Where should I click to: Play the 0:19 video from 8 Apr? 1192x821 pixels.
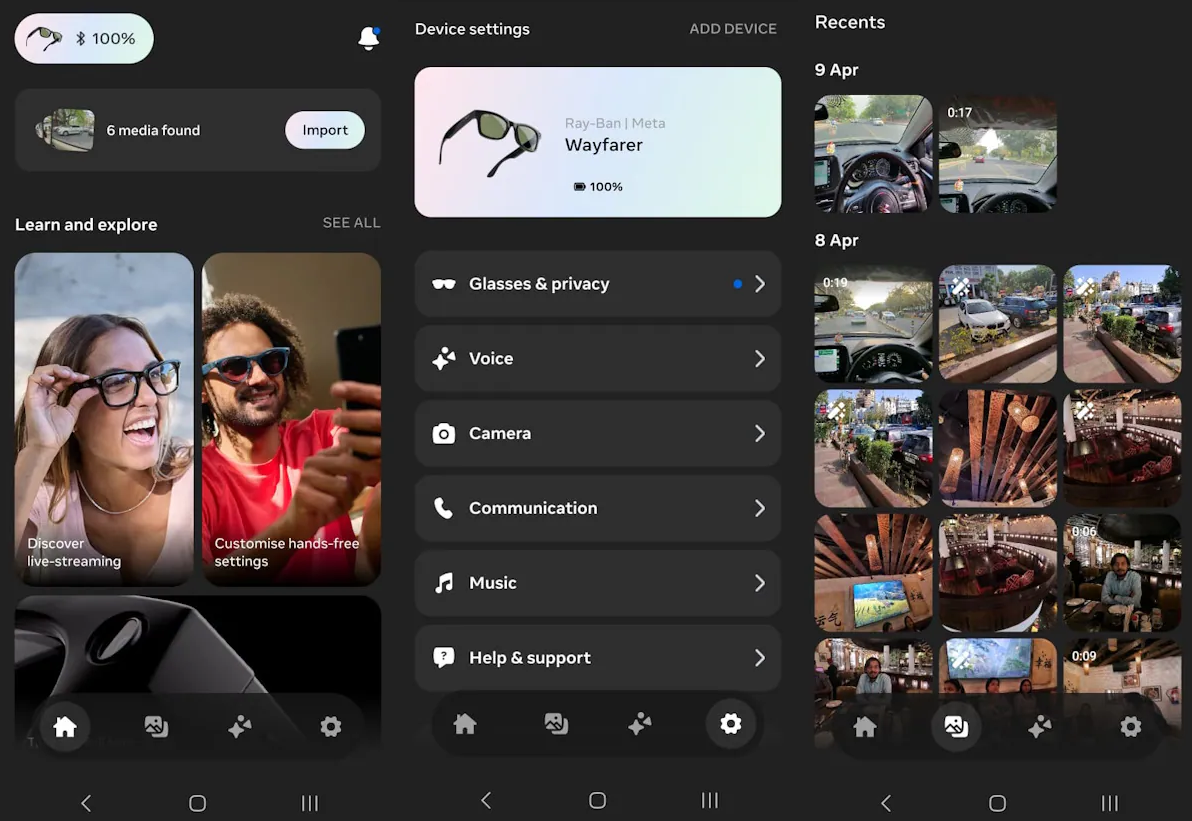coord(873,323)
